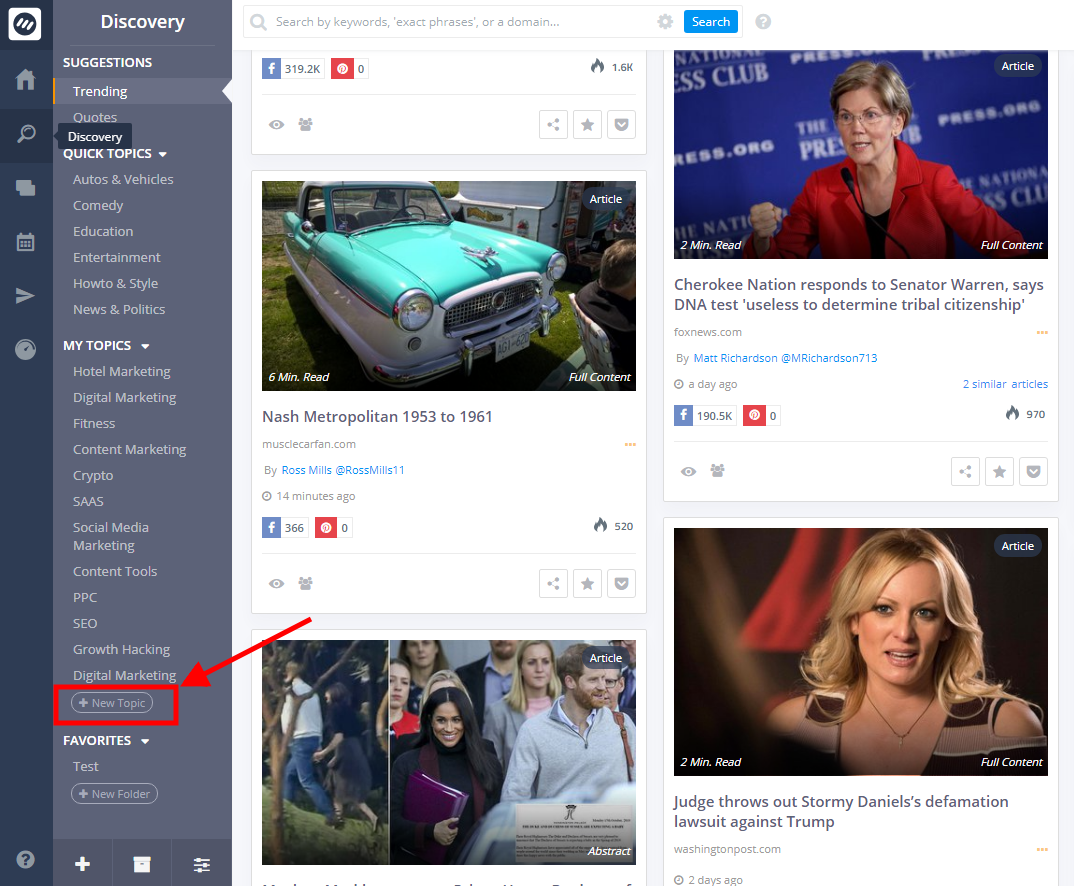The width and height of the screenshot is (1074, 886).
Task: Toggle the eye preview on the 319.2K card
Action: pos(276,125)
